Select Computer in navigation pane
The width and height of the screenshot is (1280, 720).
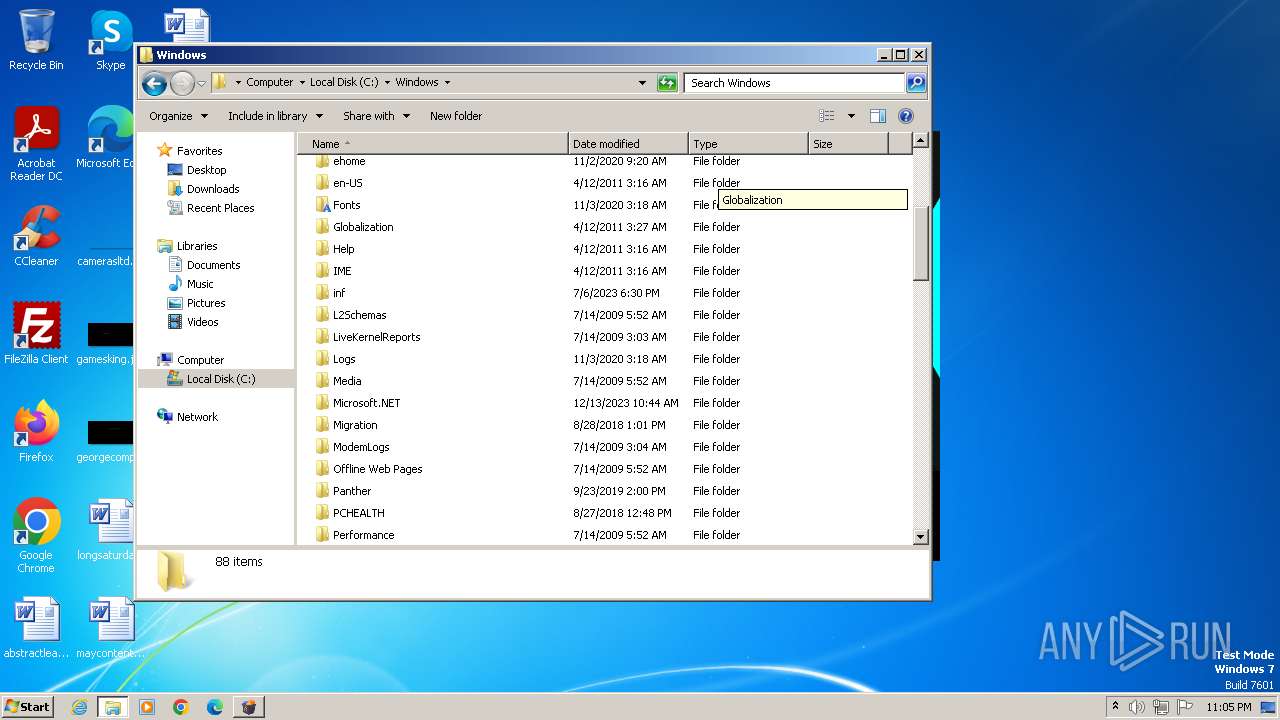click(200, 360)
